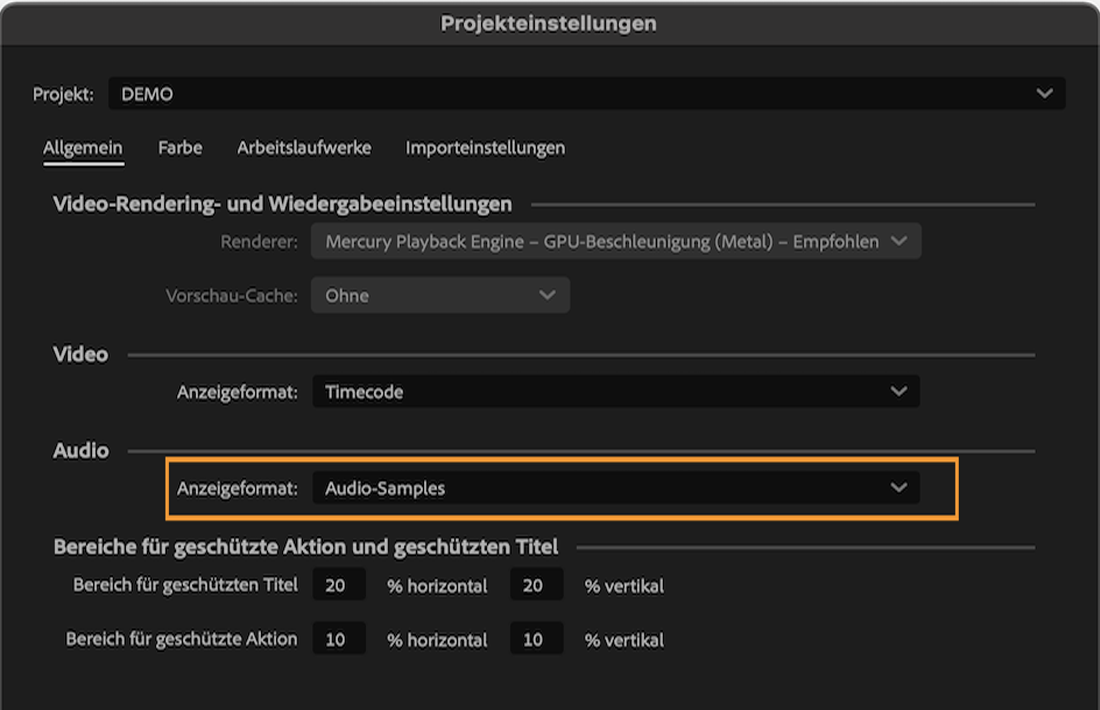Click the chevron on the Renderer field
Viewport: 1100px width, 710px height.
(x=899, y=241)
